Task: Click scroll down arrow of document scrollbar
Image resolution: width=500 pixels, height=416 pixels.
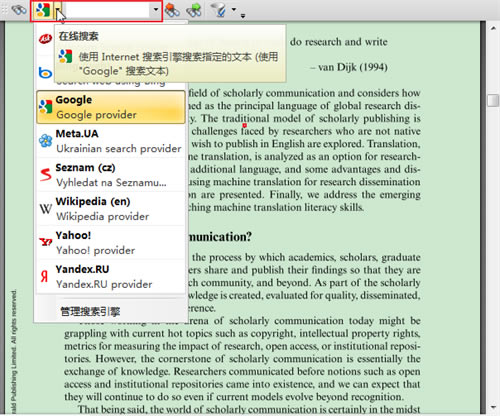Action: (x=493, y=408)
